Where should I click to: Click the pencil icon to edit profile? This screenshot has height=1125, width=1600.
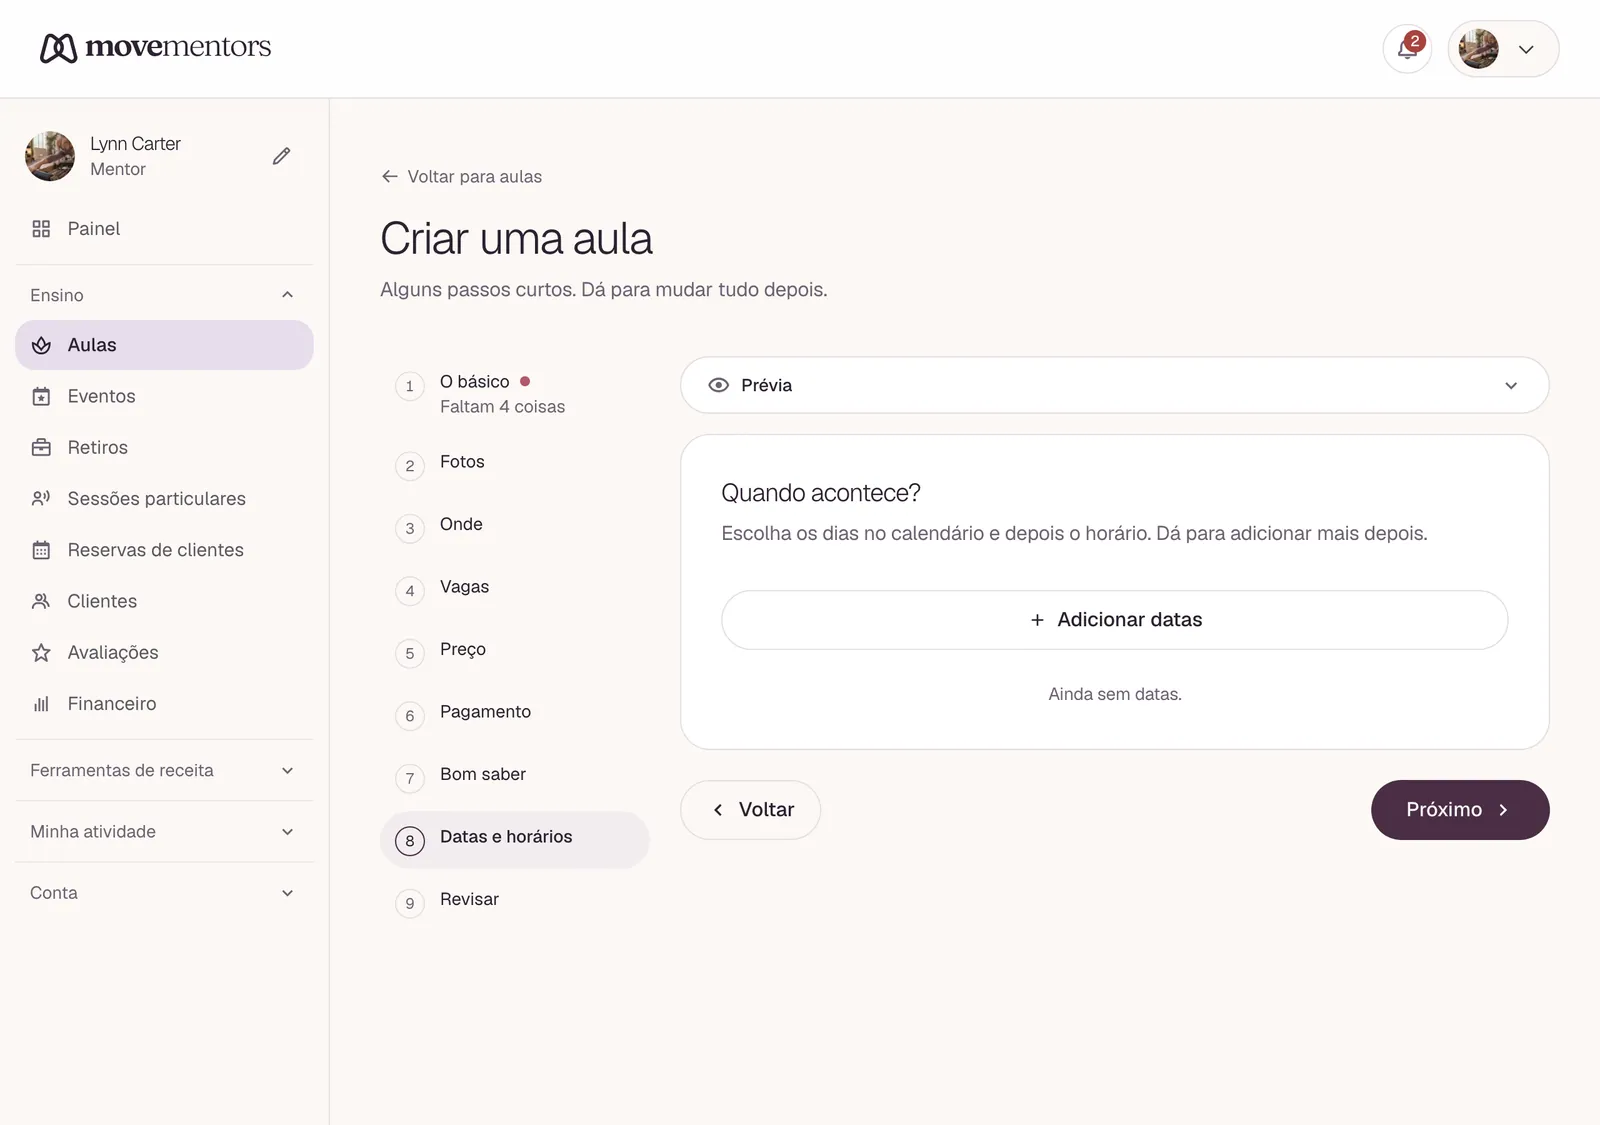point(282,156)
